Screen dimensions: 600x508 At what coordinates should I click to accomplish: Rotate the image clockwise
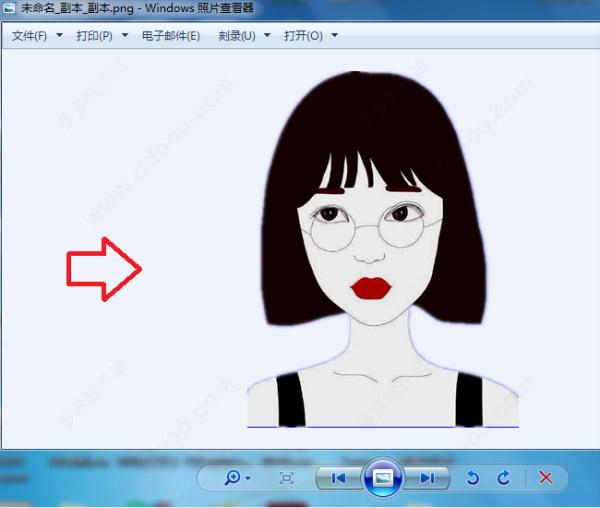504,478
